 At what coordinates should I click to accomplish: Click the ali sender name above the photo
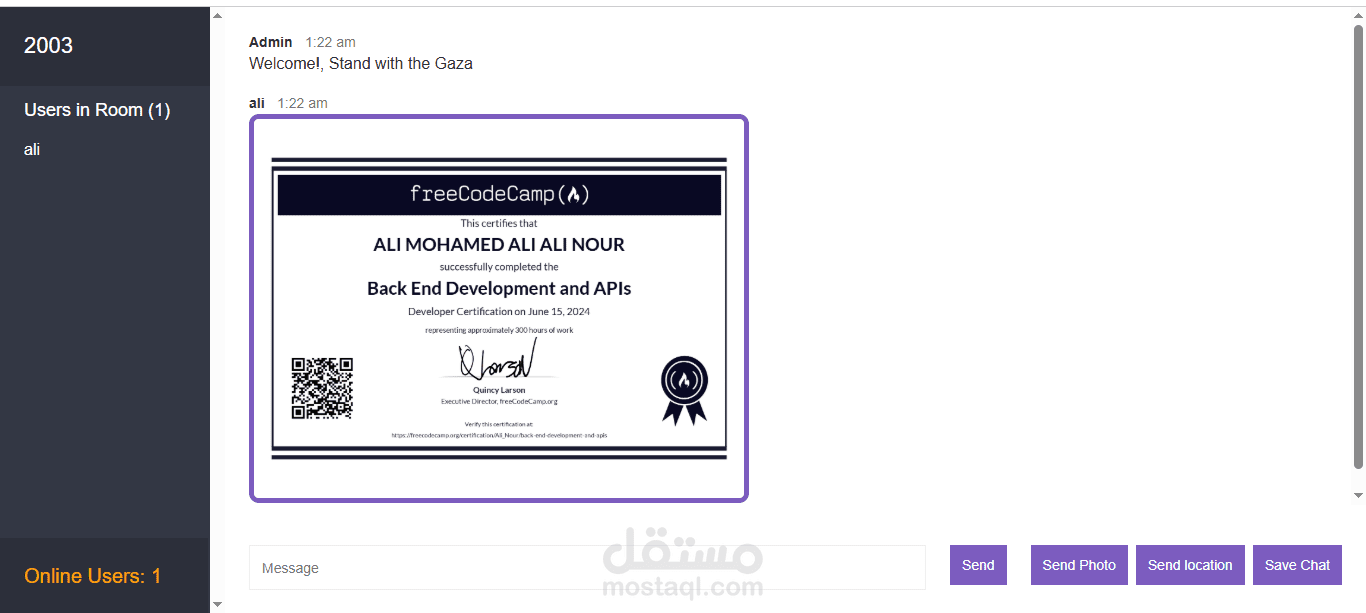click(x=257, y=103)
